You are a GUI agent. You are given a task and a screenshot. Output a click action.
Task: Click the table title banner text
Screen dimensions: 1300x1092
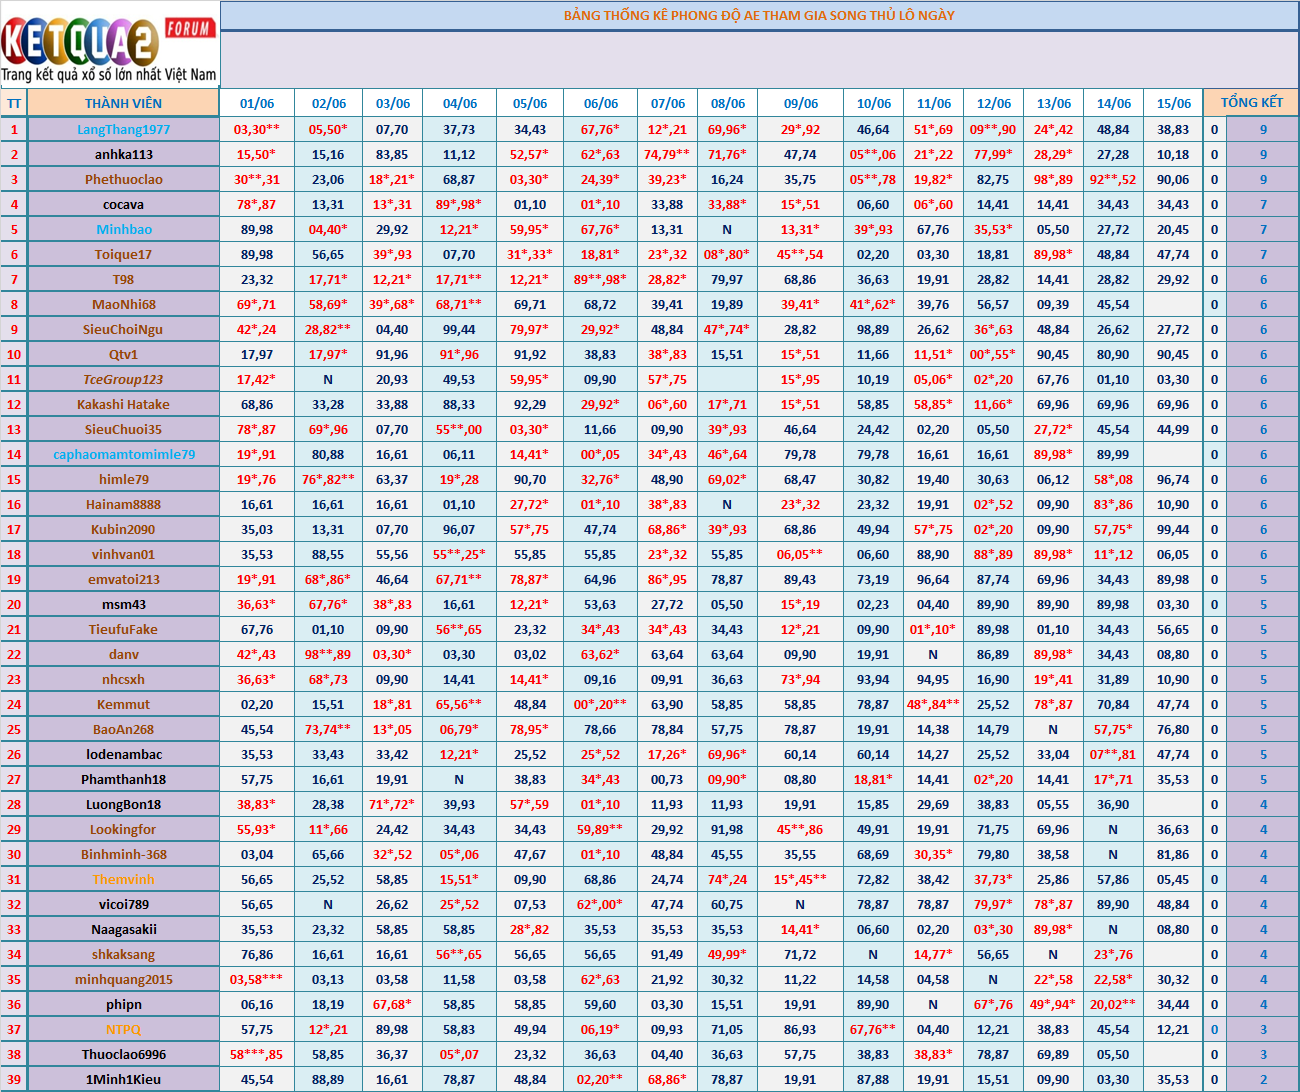(x=758, y=15)
